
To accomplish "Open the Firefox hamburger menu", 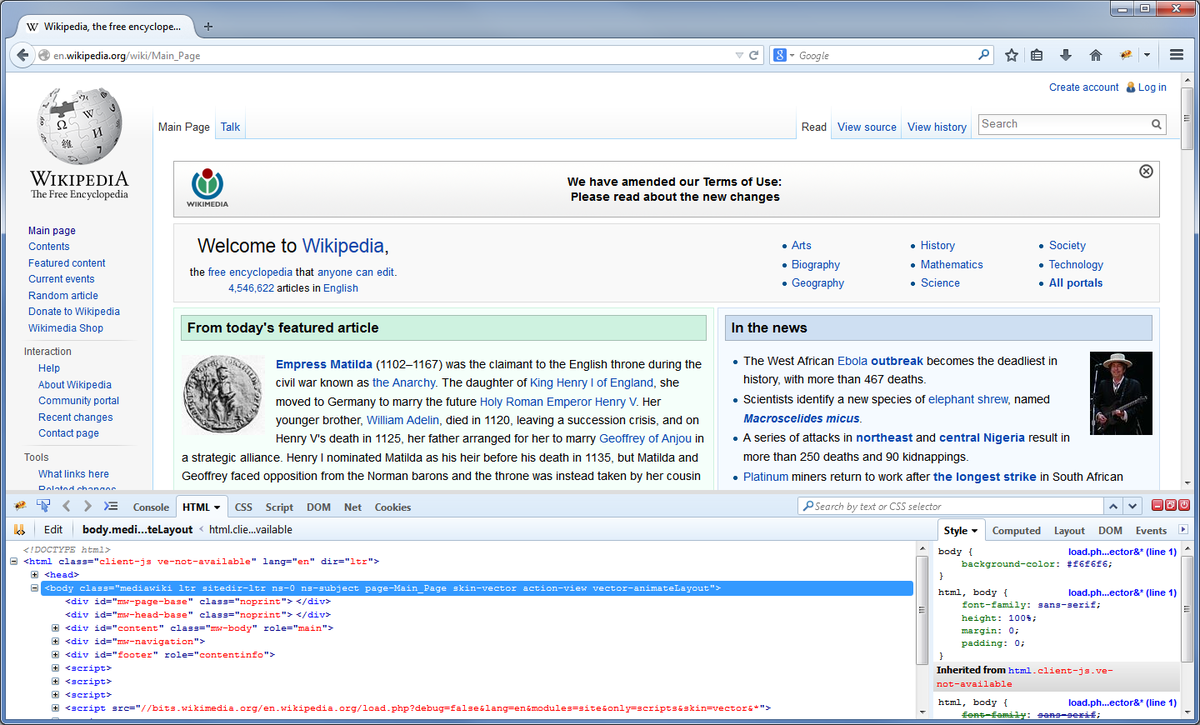I will [x=1177, y=55].
